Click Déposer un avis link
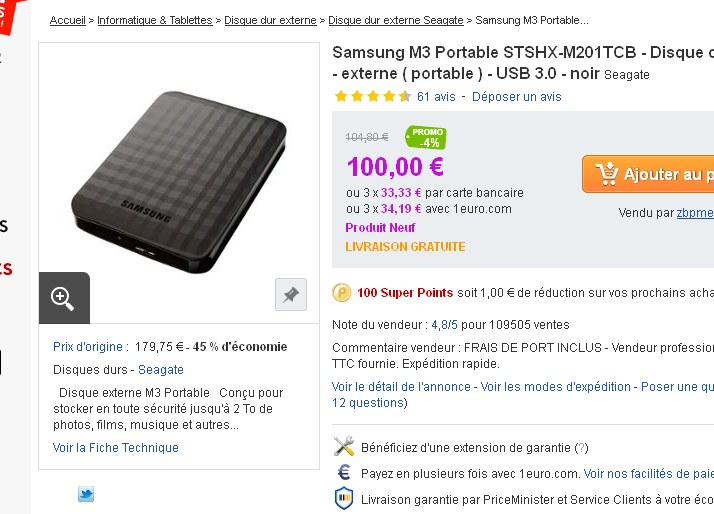Viewport: 714px width, 514px height. pyautogui.click(x=516, y=97)
